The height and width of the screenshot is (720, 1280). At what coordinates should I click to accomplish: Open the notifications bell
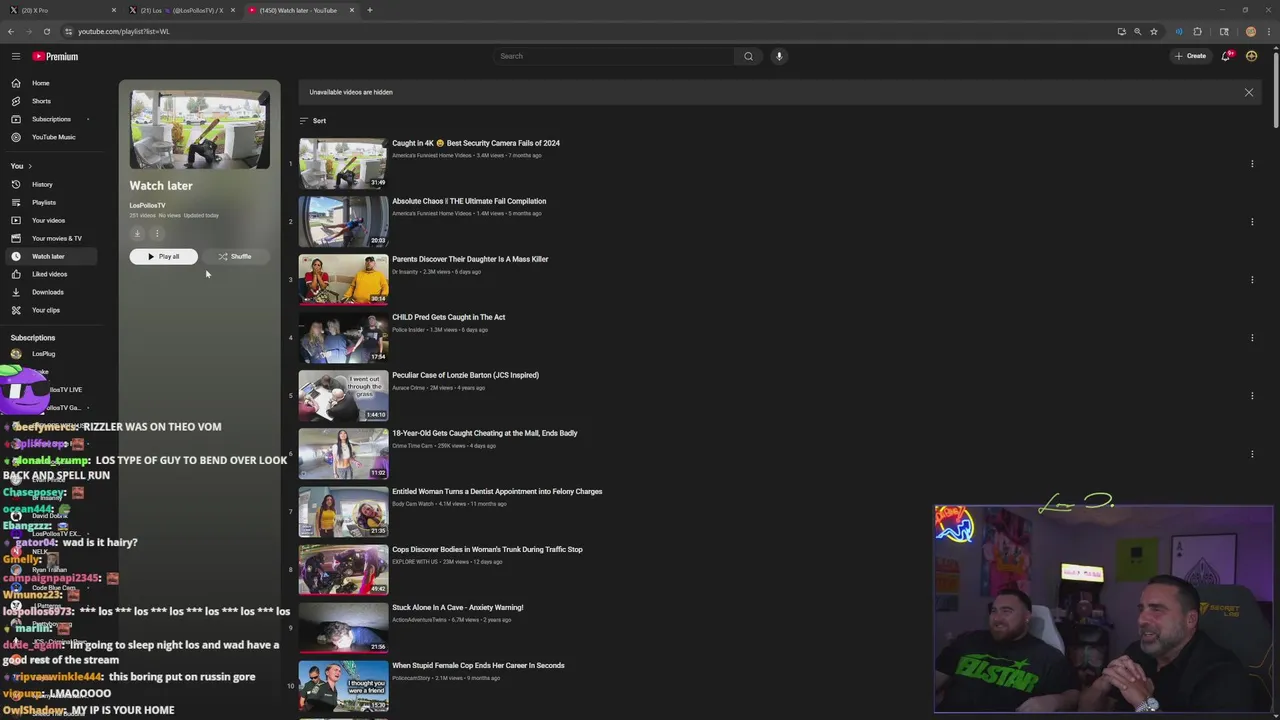pyautogui.click(x=1226, y=56)
